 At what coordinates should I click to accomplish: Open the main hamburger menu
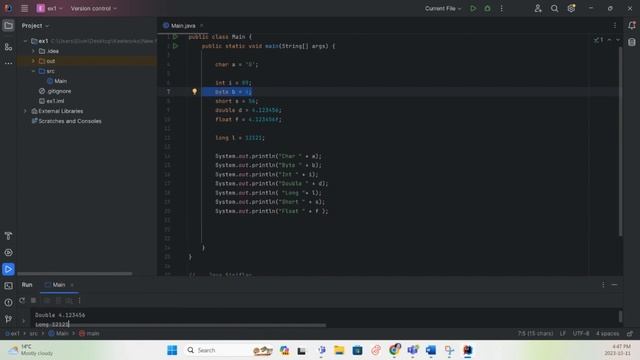(24, 8)
